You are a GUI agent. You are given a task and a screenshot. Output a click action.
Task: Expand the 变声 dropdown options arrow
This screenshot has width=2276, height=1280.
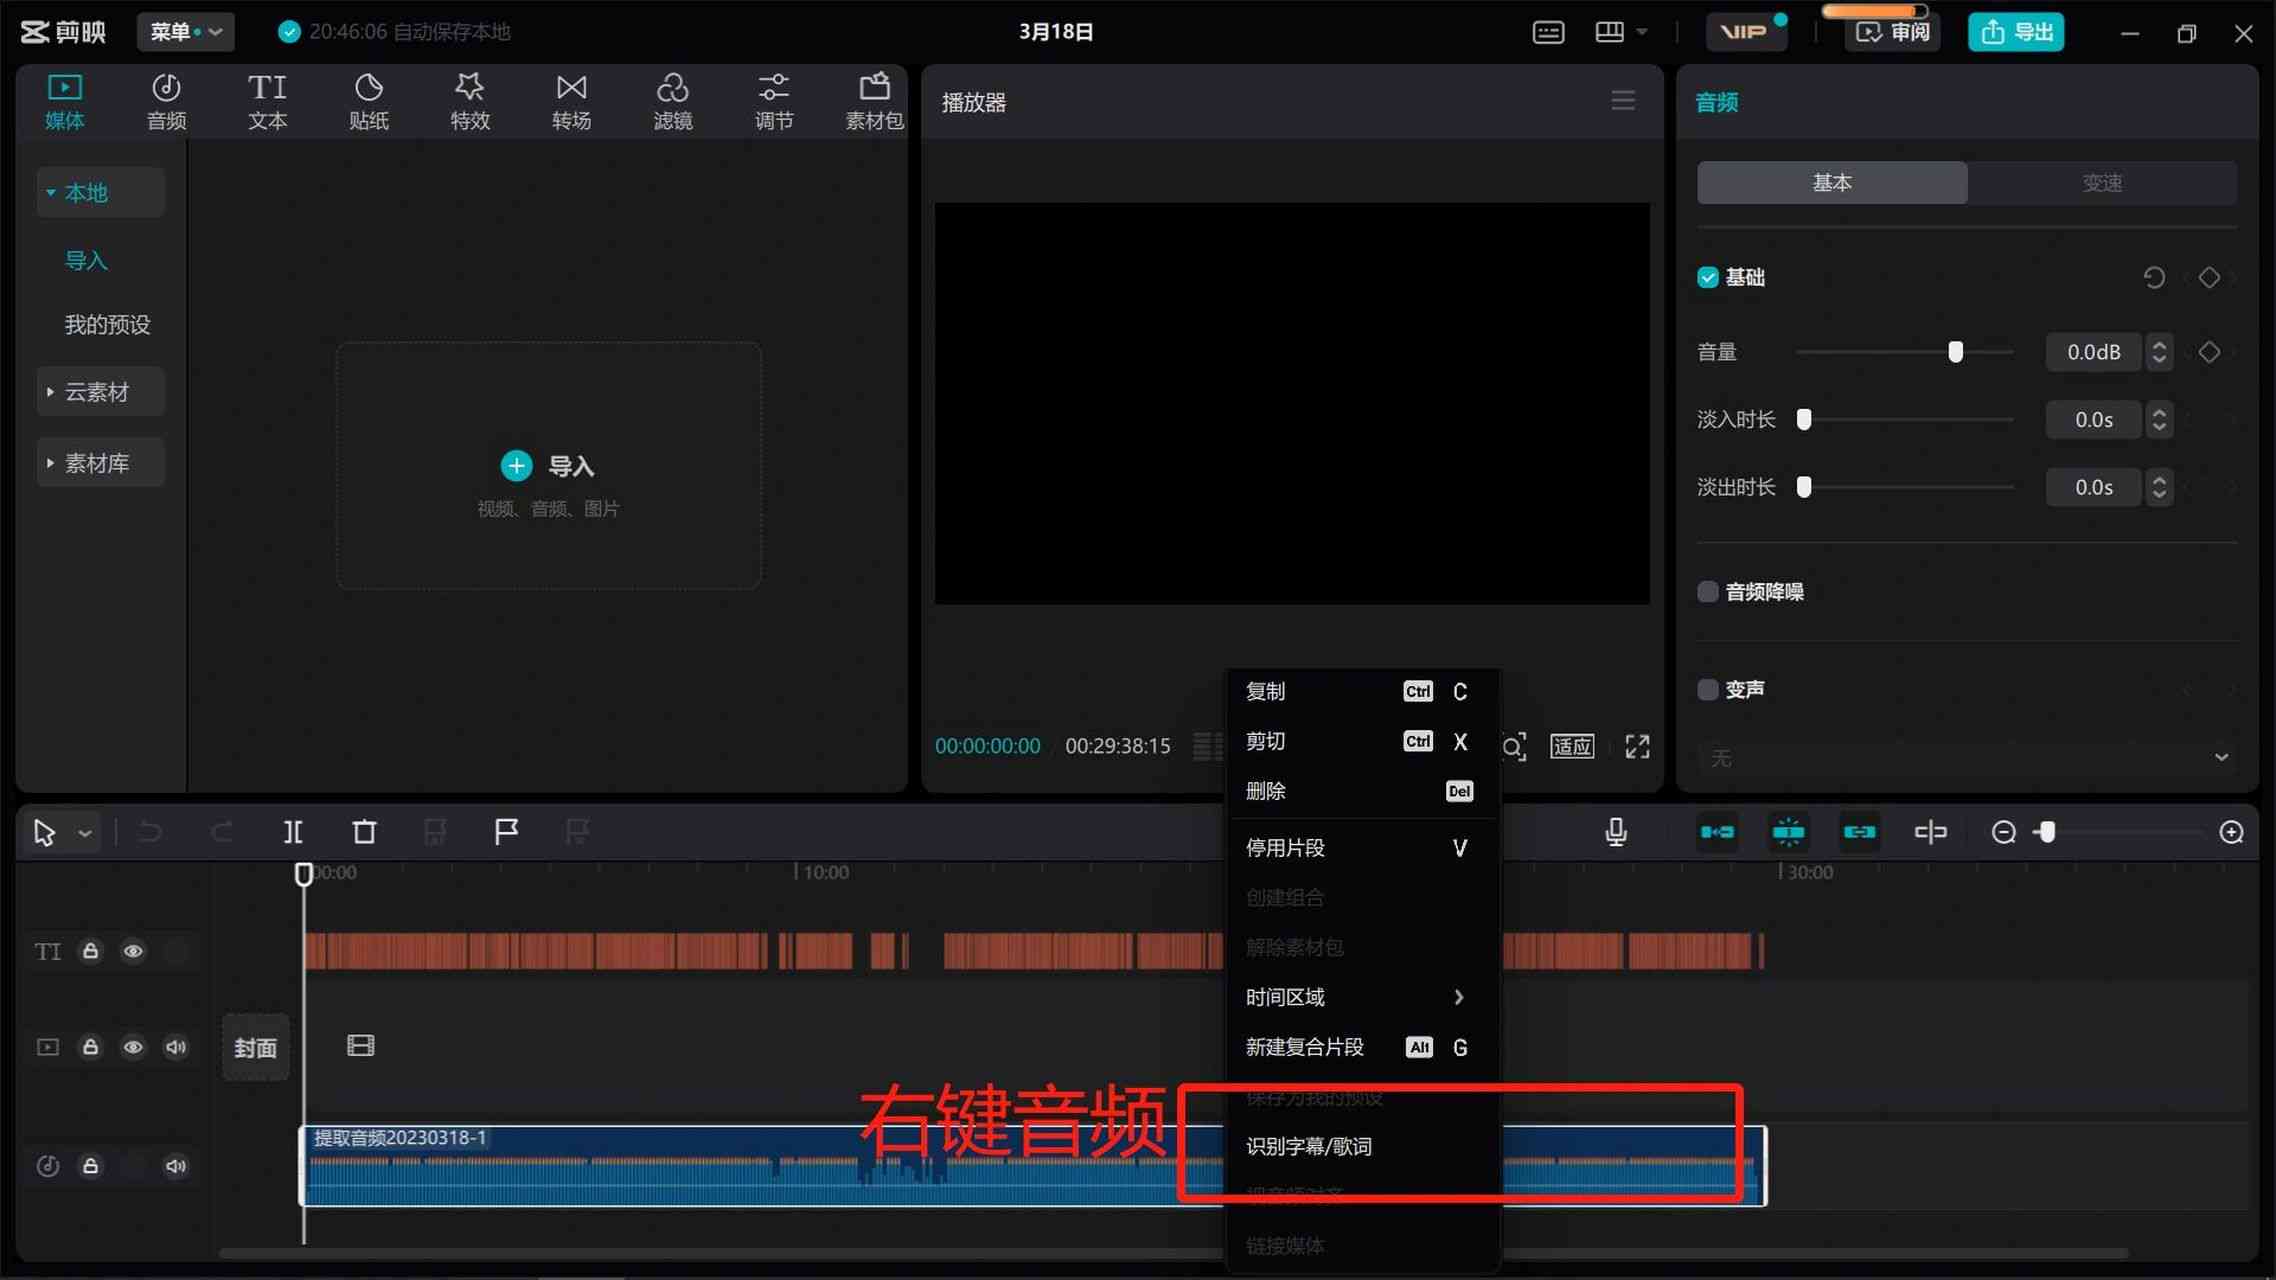click(x=2221, y=758)
